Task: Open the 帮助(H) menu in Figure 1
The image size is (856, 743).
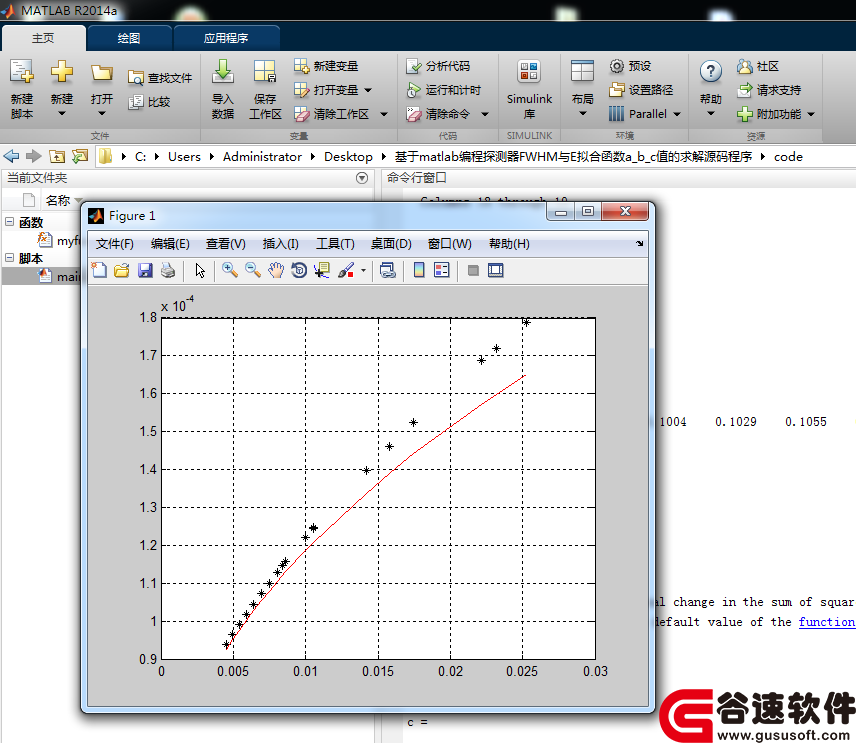Action: tap(509, 243)
